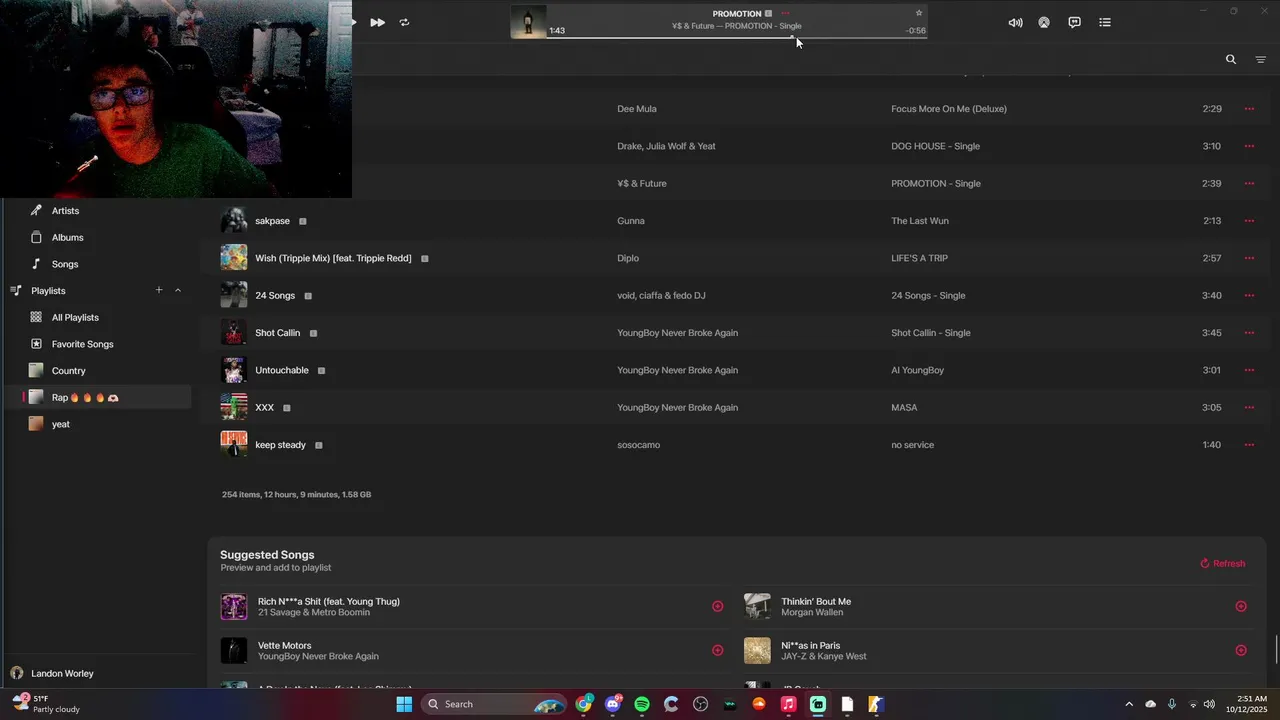Image resolution: width=1280 pixels, height=720 pixels.
Task: Open more options for sakpase row
Action: tap(1249, 221)
